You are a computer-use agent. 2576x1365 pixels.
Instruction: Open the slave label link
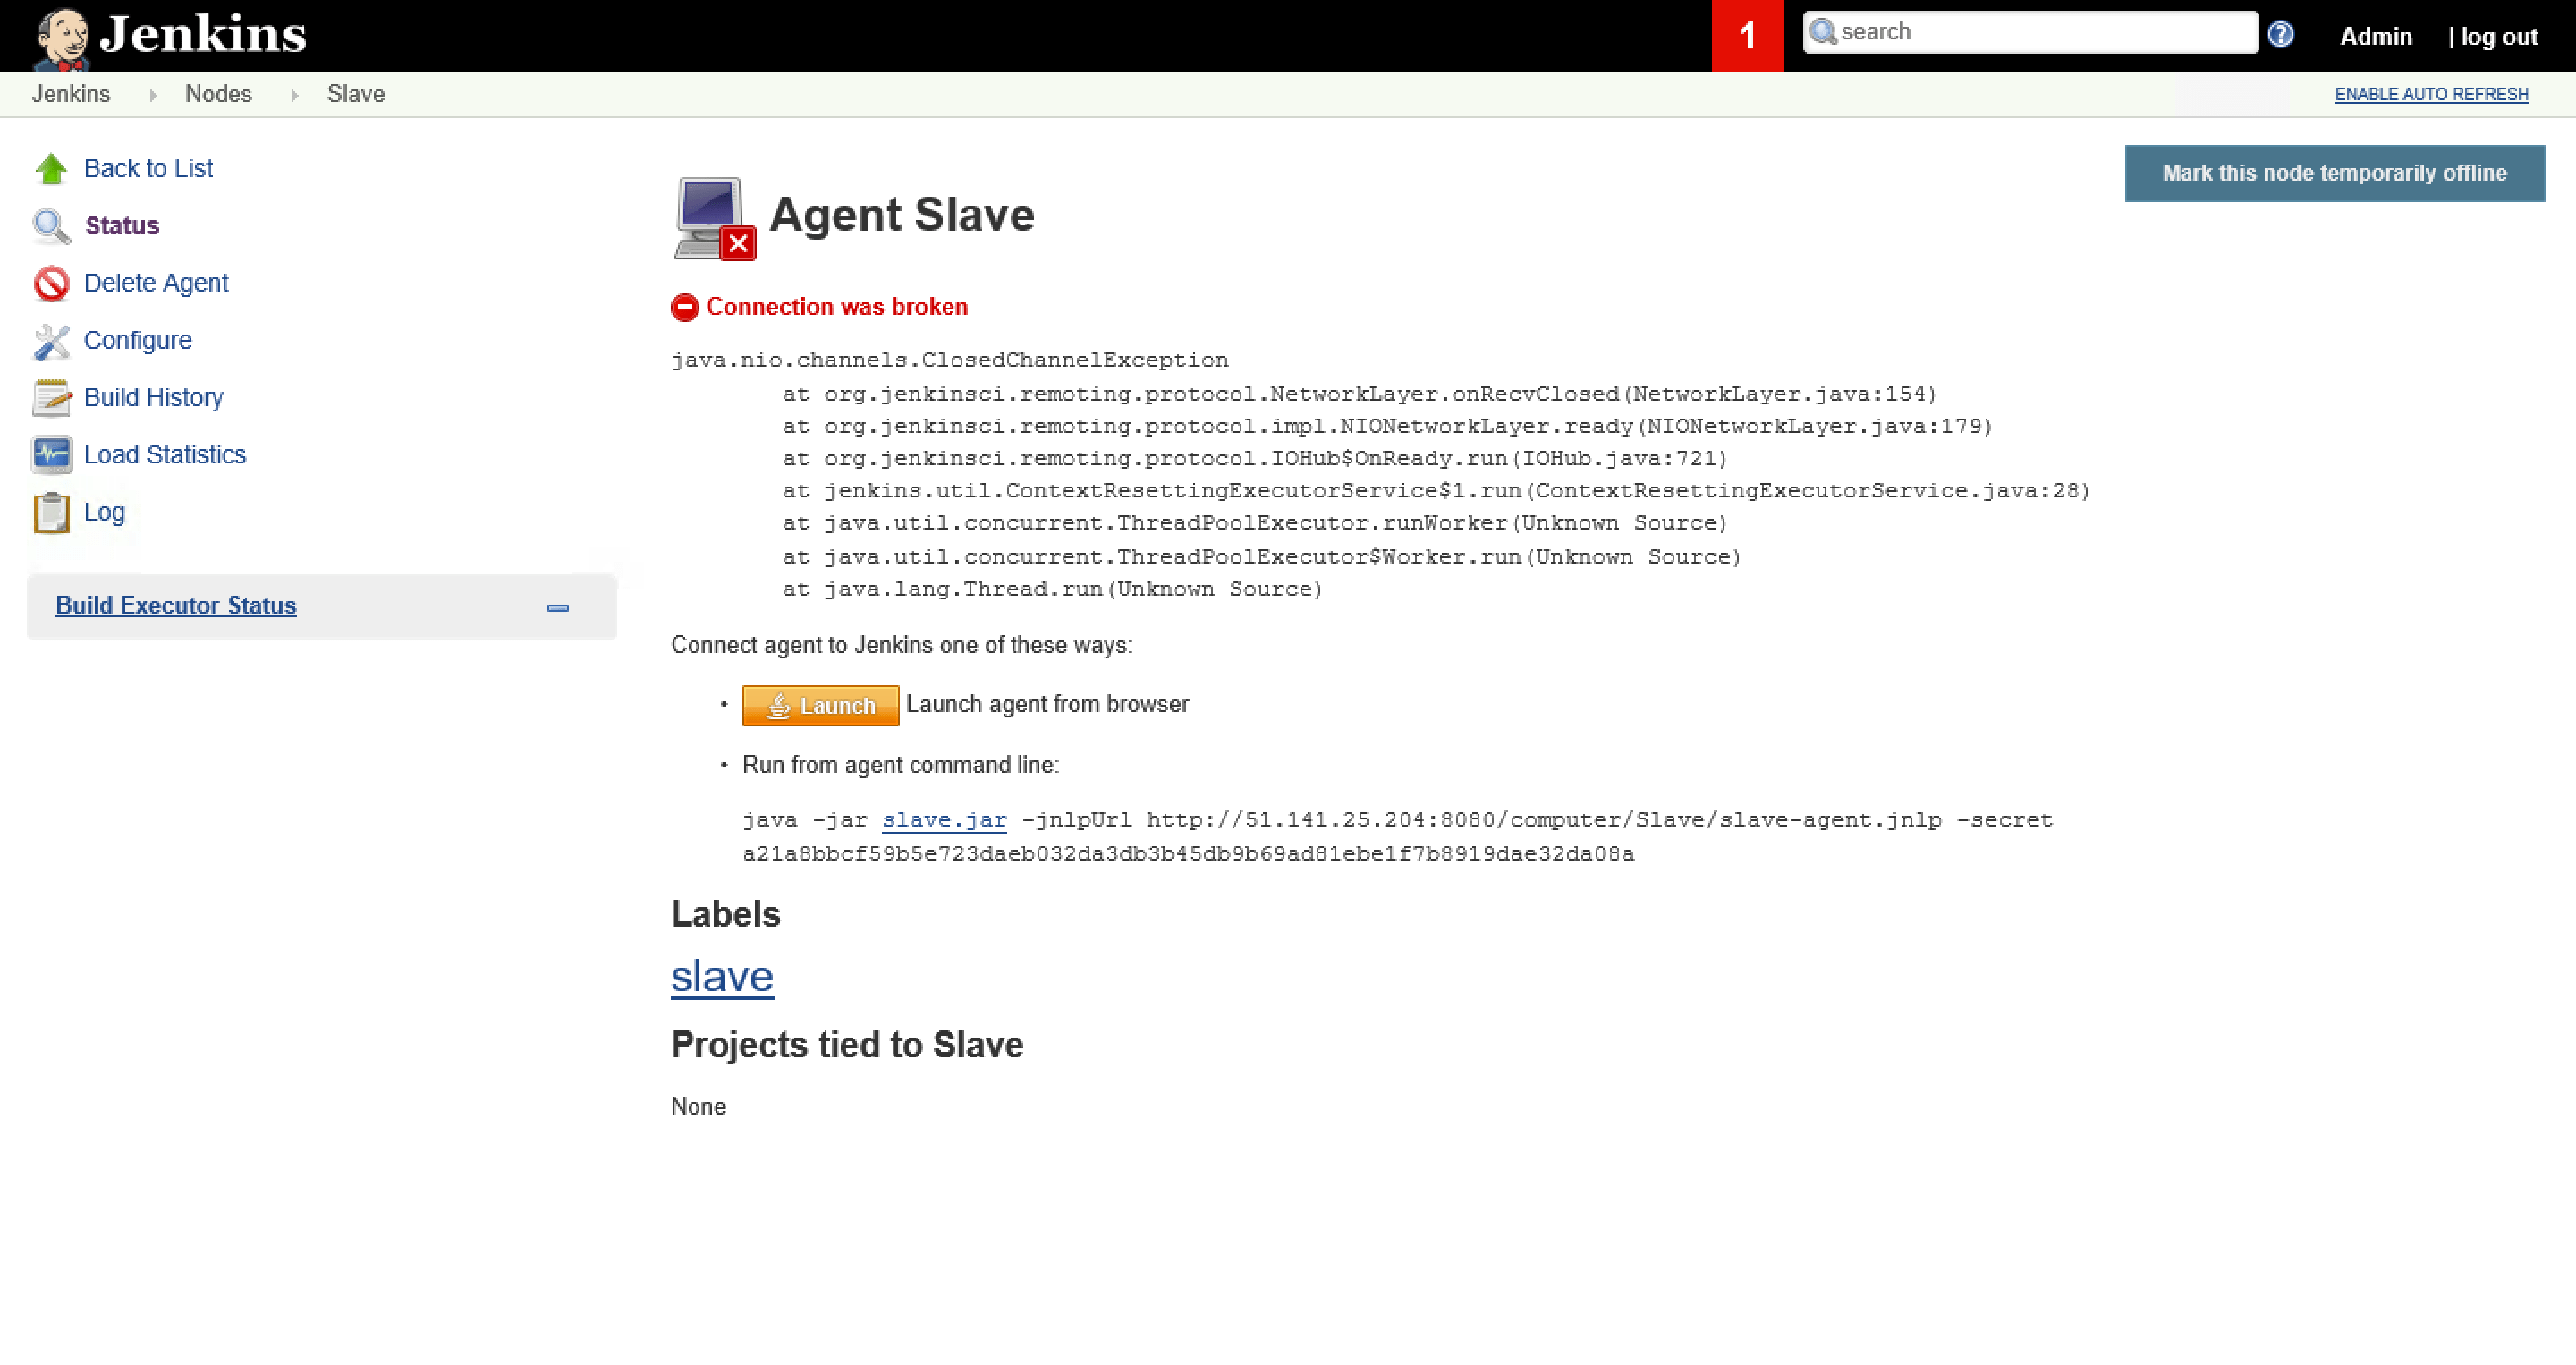pyautogui.click(x=722, y=976)
